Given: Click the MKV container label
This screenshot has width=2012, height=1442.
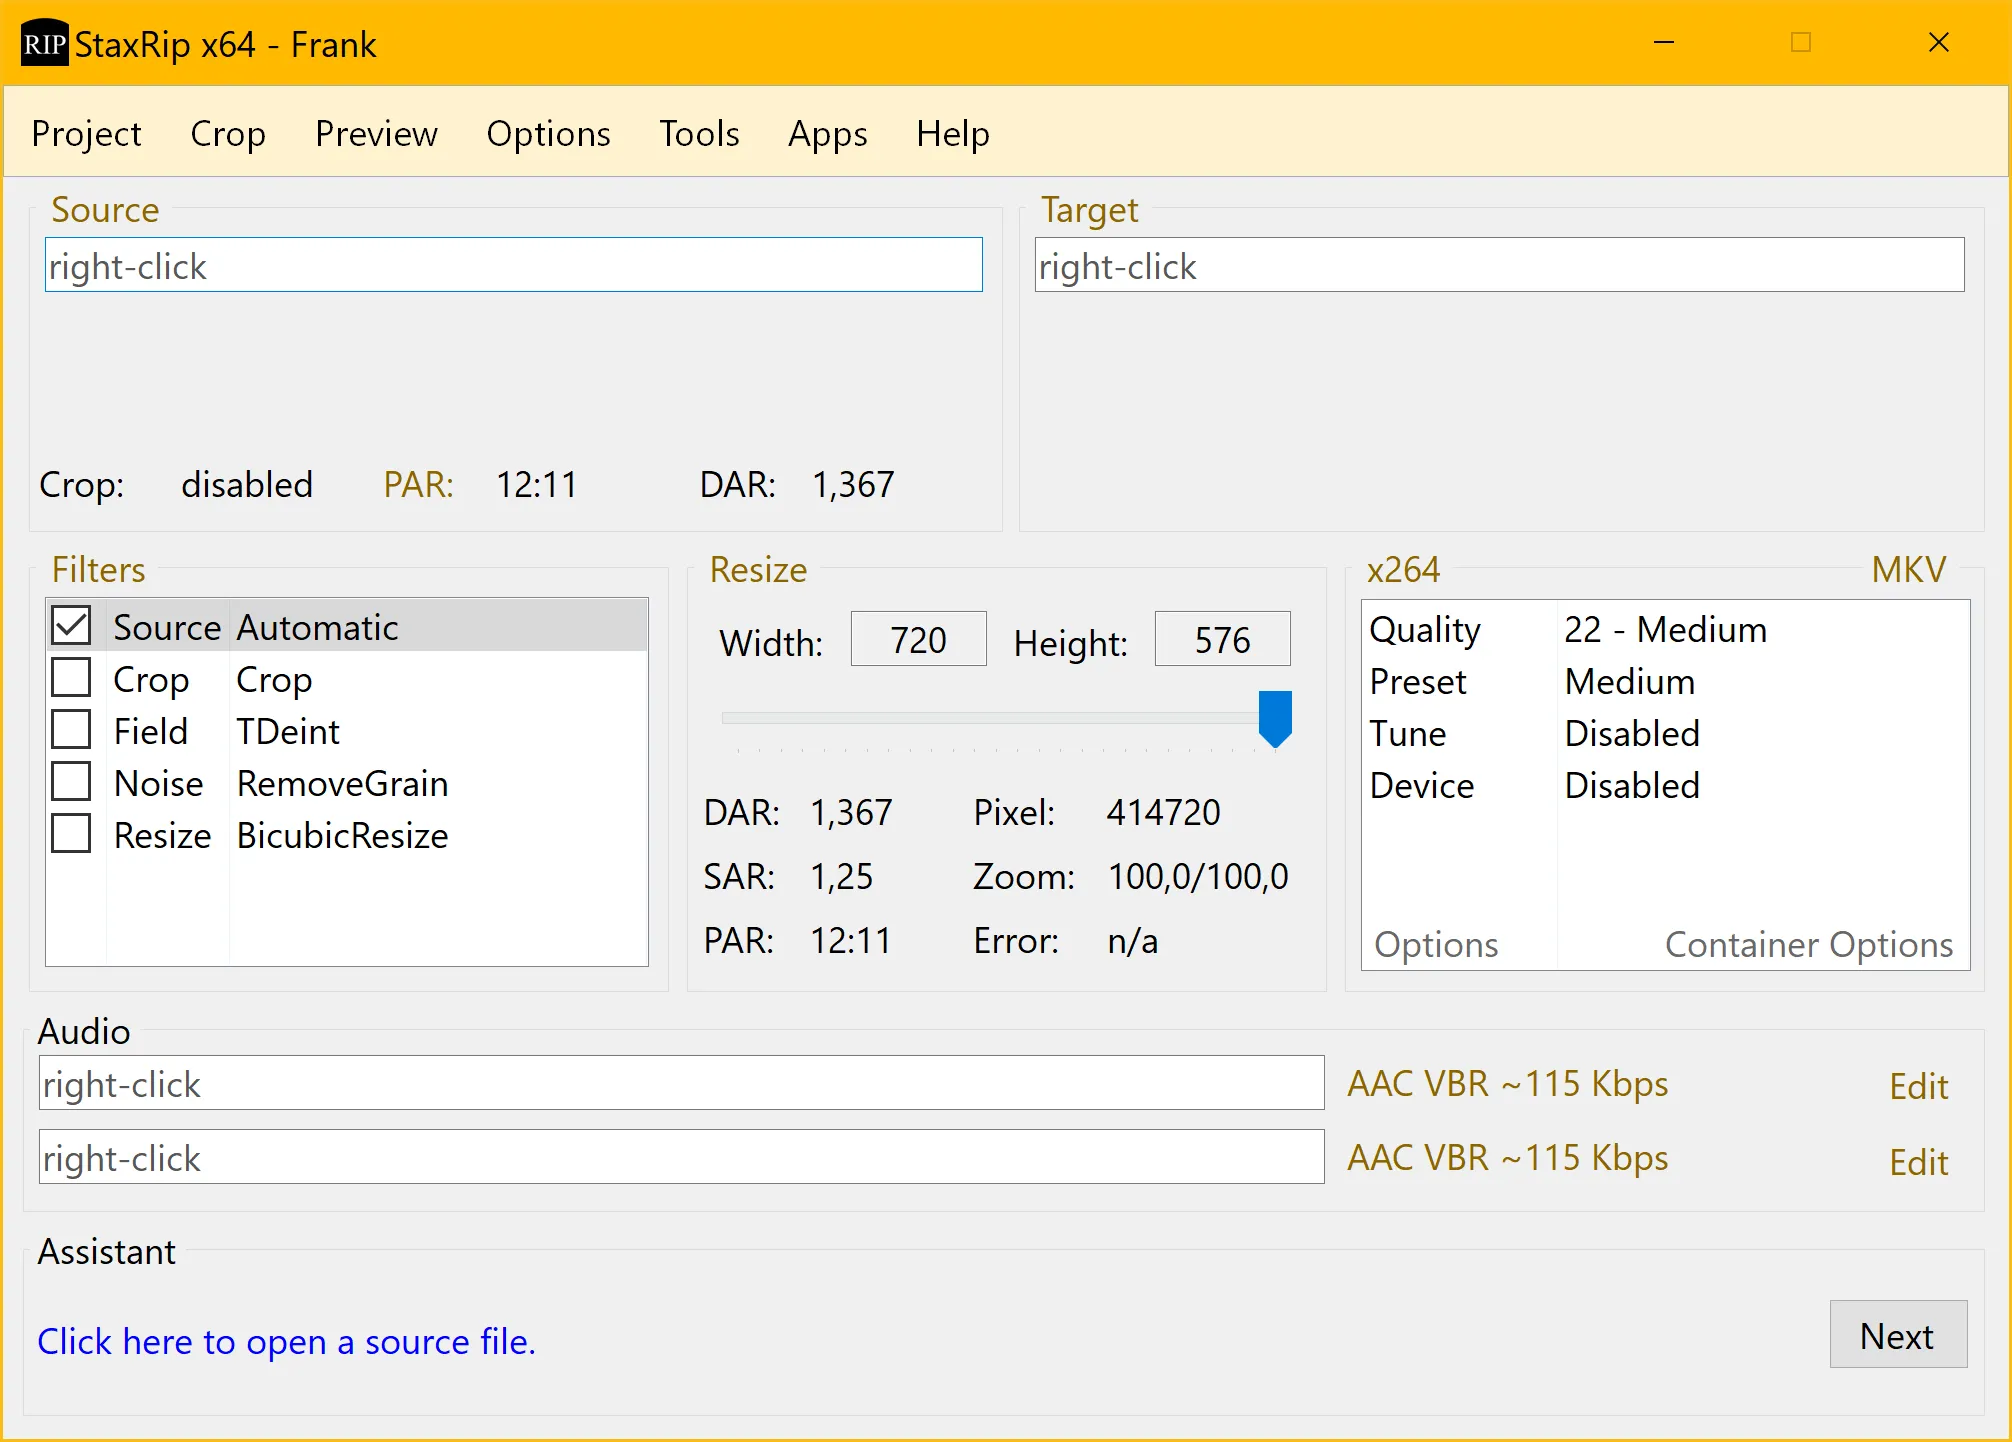Looking at the screenshot, I should [1908, 569].
